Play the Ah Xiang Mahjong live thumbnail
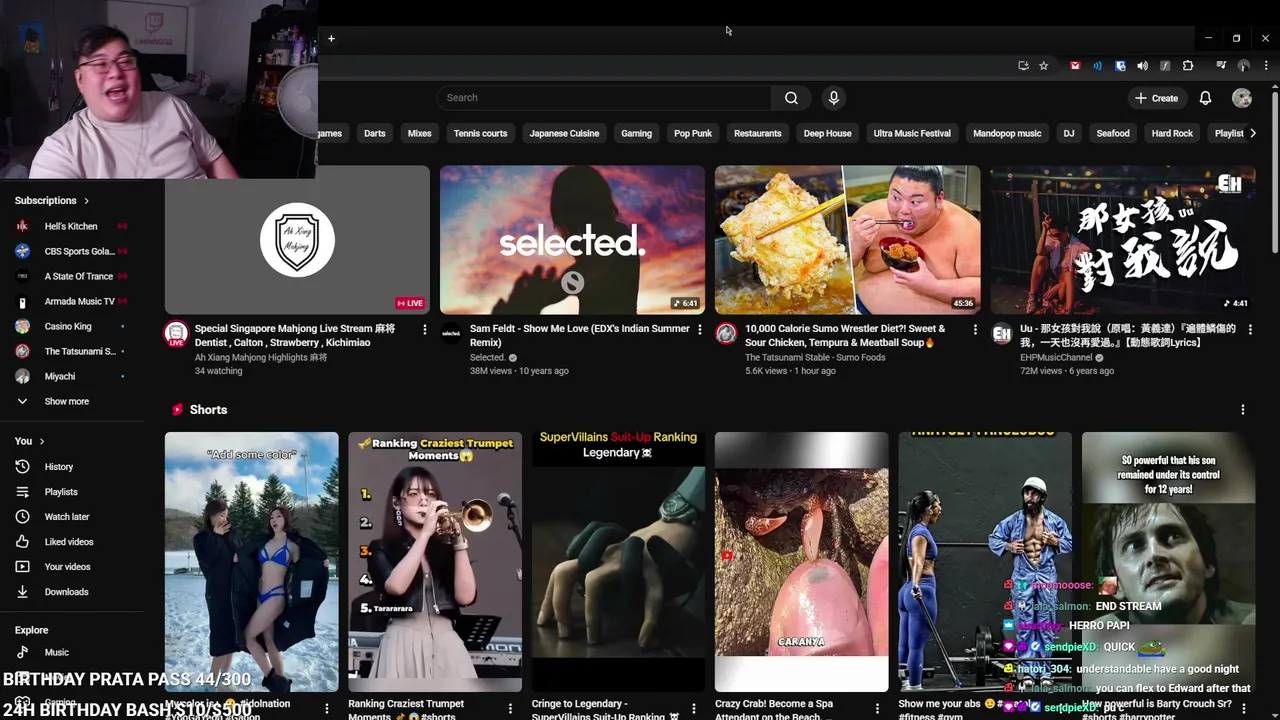This screenshot has width=1280, height=720. (297, 240)
